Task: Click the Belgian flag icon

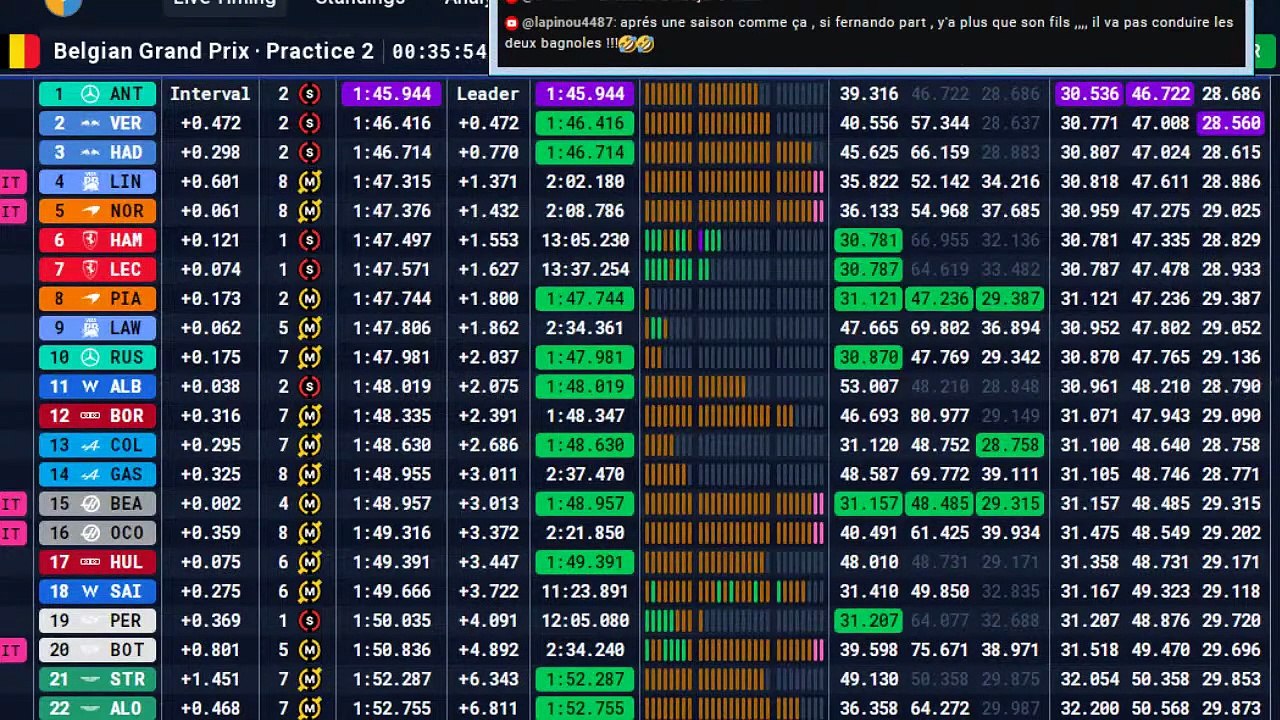Action: [x=24, y=51]
